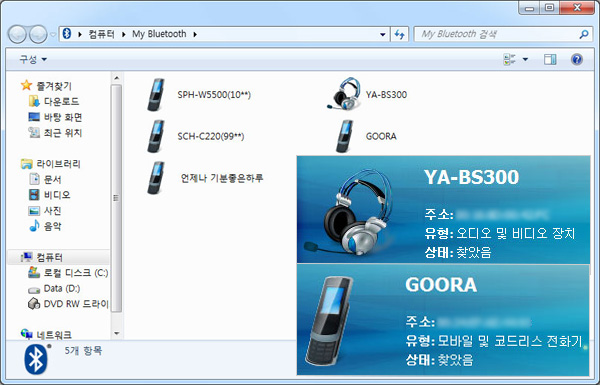Click the 5개 항목 status text
The height and width of the screenshot is (385, 600).
[83, 351]
